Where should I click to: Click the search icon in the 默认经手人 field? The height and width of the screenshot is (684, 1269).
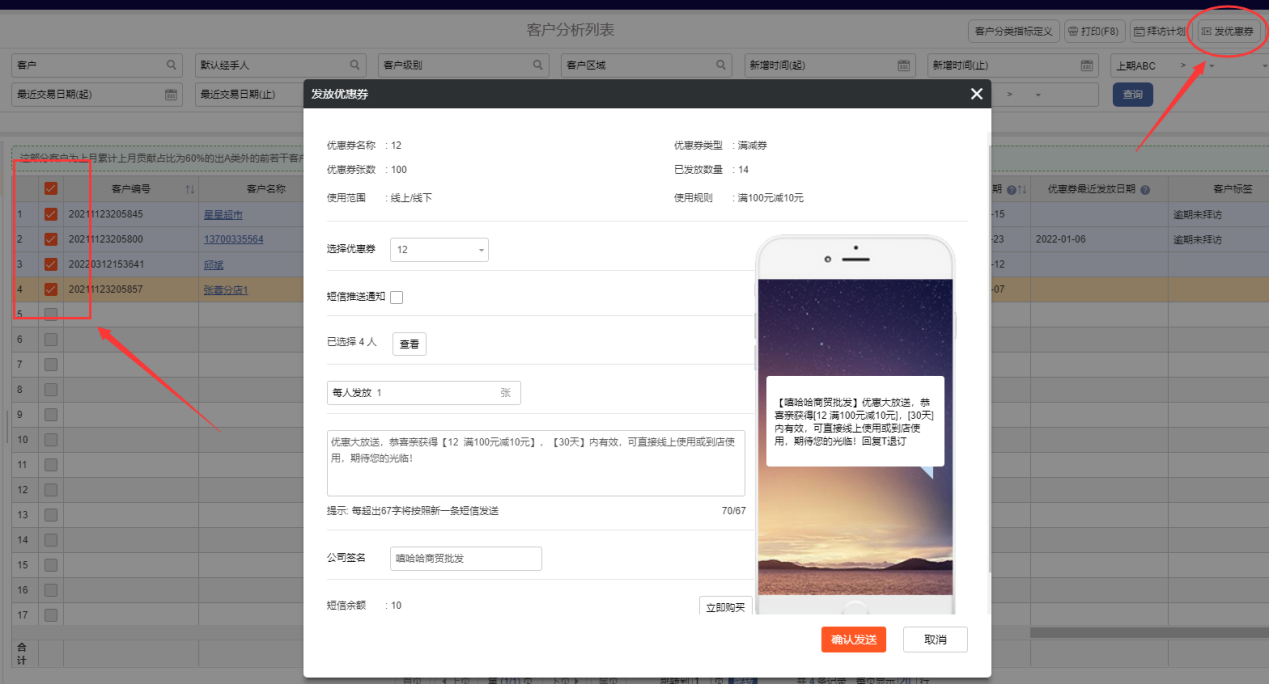click(x=355, y=65)
